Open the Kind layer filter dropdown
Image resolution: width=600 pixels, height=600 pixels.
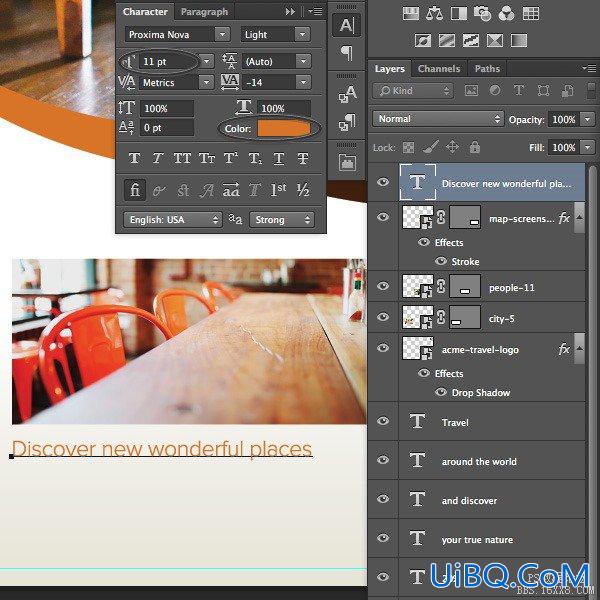[413, 91]
